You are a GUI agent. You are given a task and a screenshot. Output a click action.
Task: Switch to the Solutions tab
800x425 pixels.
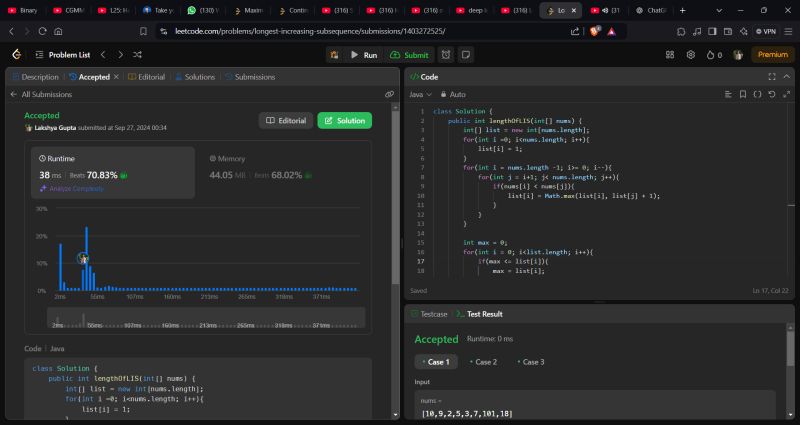[195, 77]
